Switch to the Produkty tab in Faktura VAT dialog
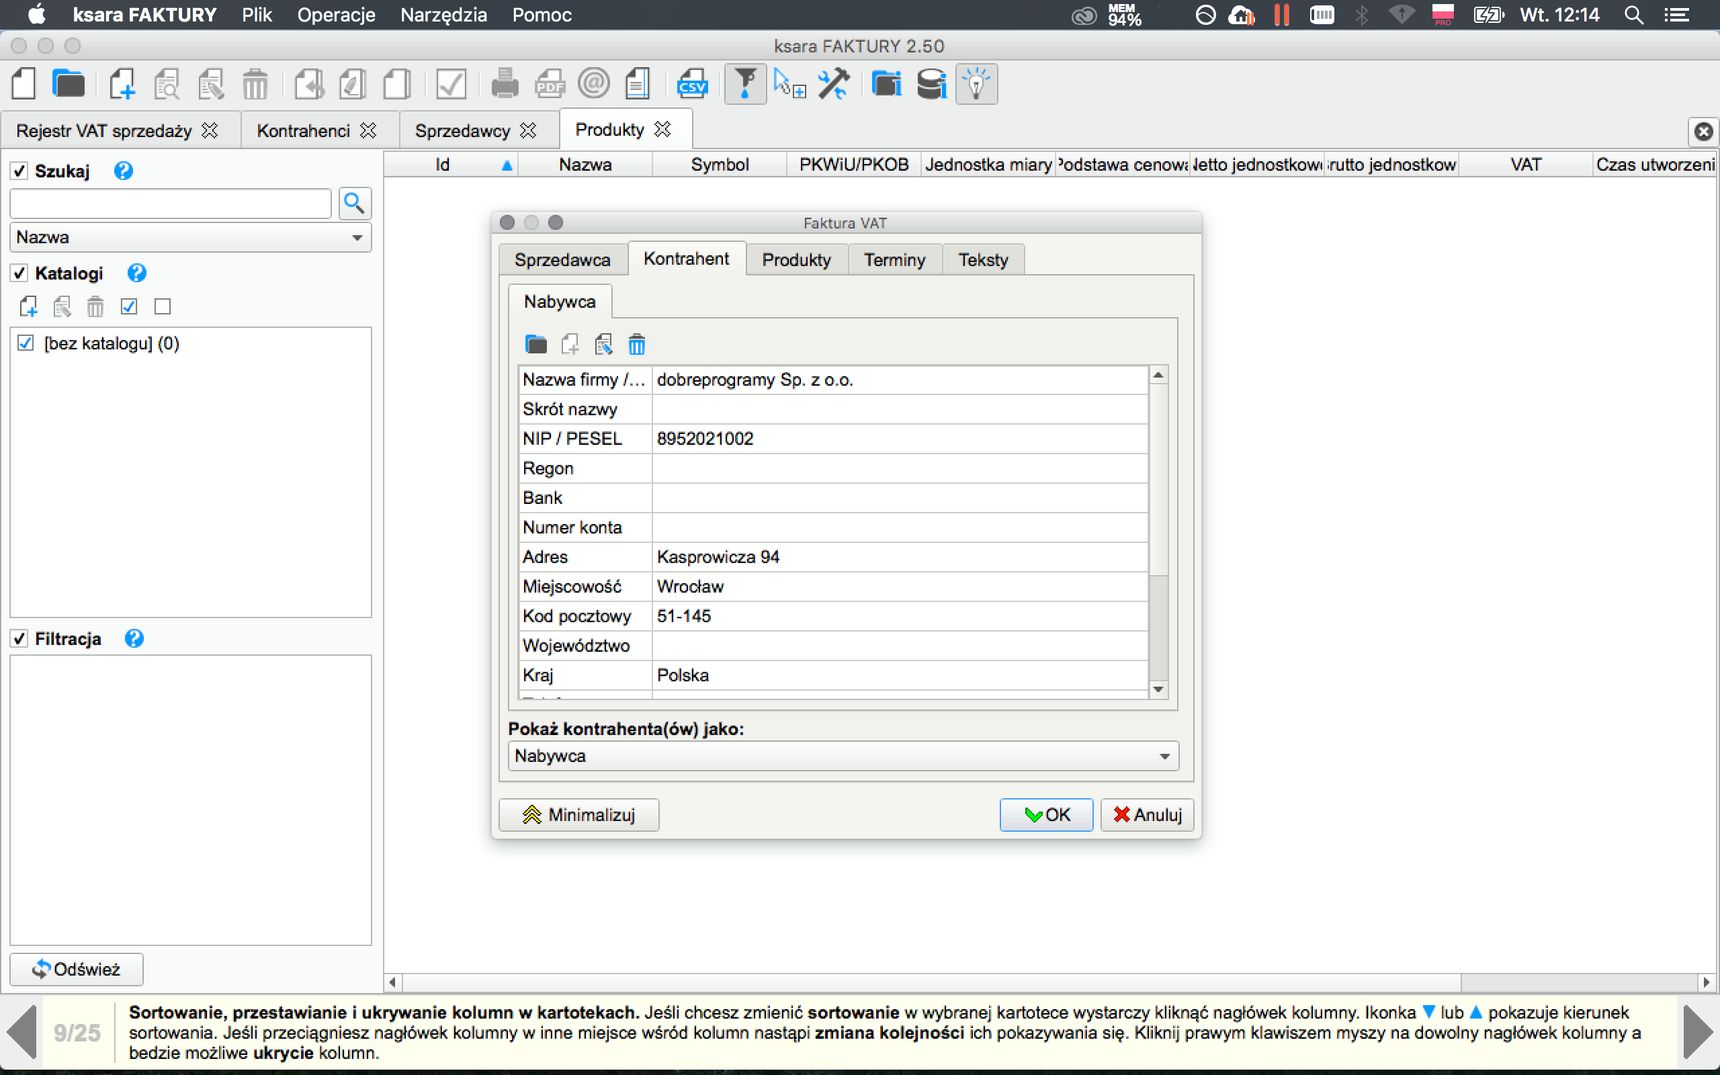Image resolution: width=1720 pixels, height=1075 pixels. tap(796, 260)
